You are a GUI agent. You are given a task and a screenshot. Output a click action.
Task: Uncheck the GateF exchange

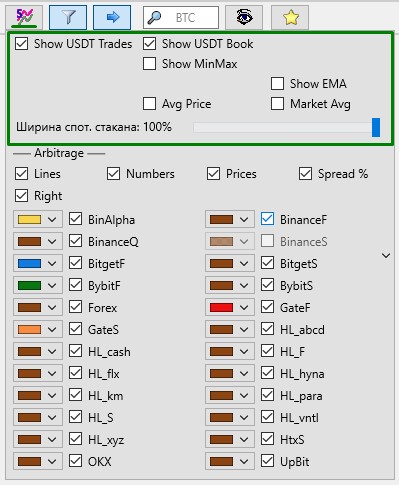267,307
